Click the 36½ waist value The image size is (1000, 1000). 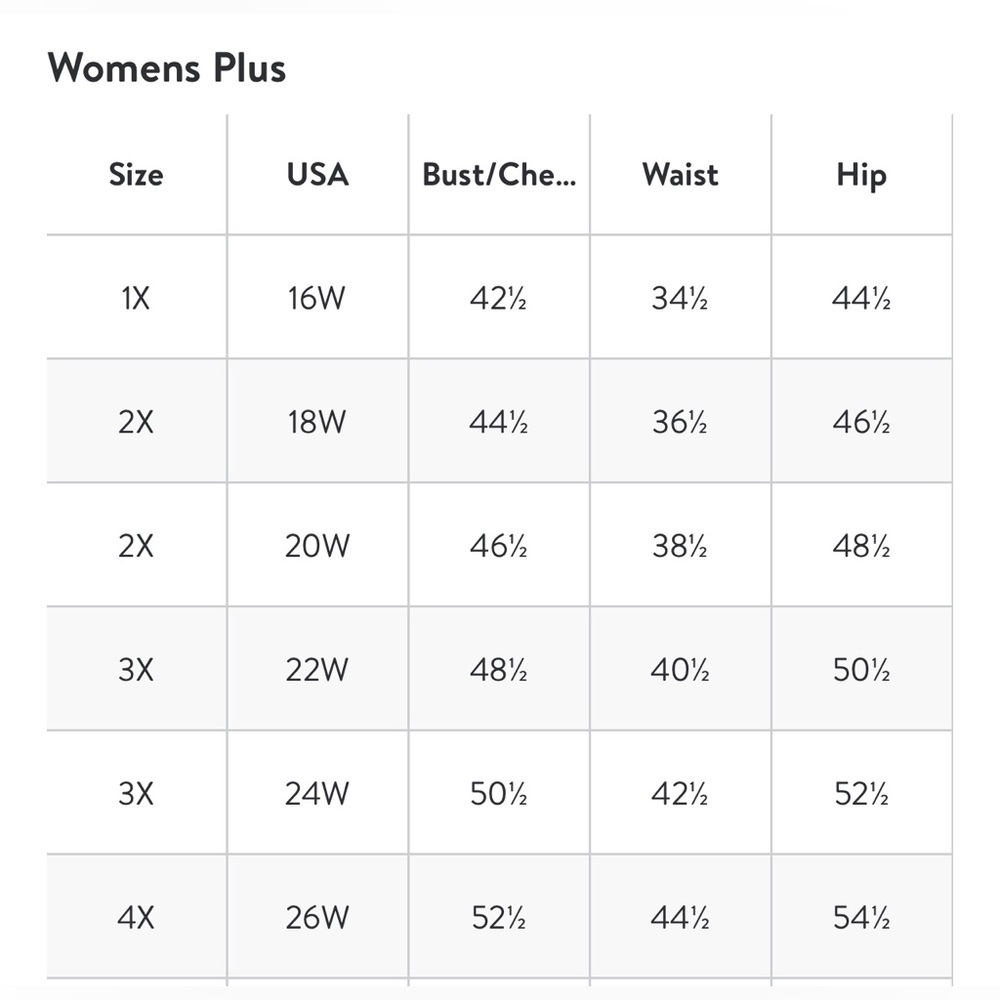coord(680,422)
